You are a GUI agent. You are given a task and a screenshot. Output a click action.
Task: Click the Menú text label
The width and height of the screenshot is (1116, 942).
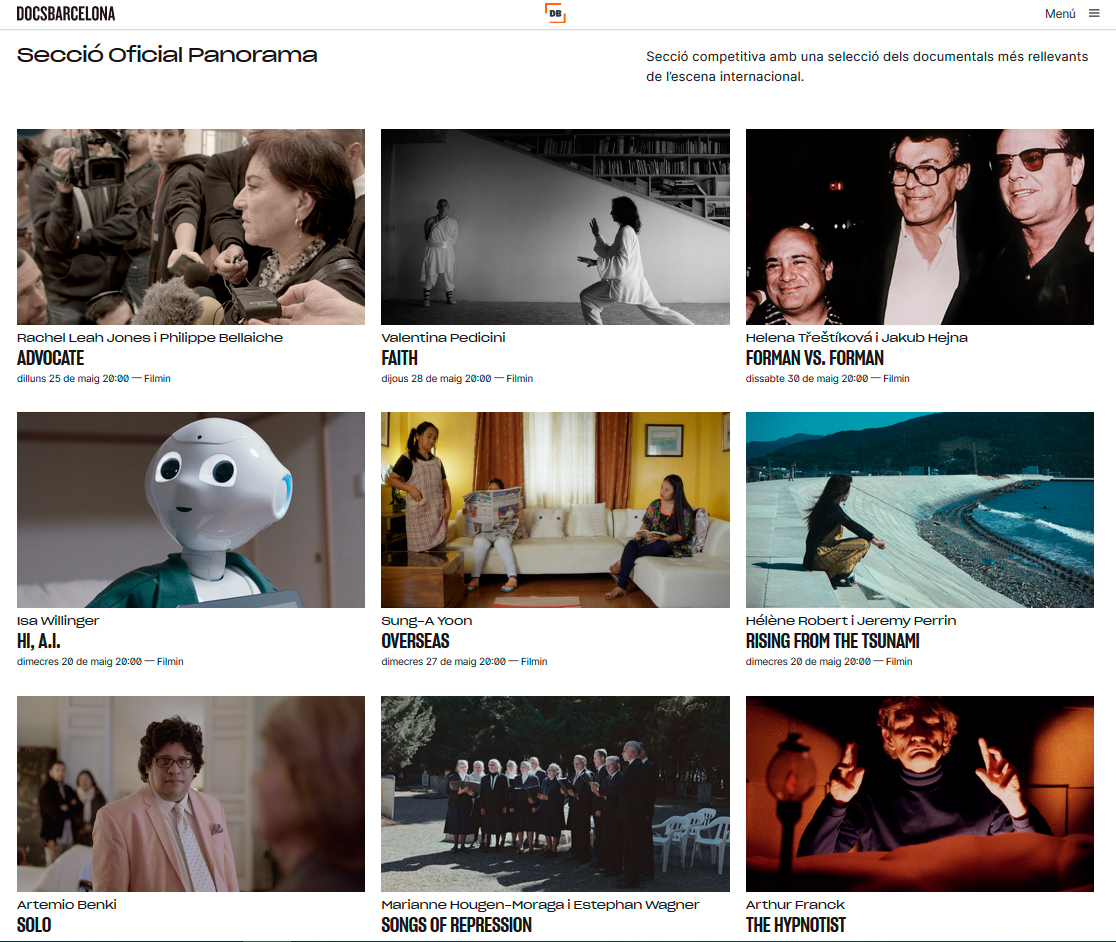[x=1059, y=14]
